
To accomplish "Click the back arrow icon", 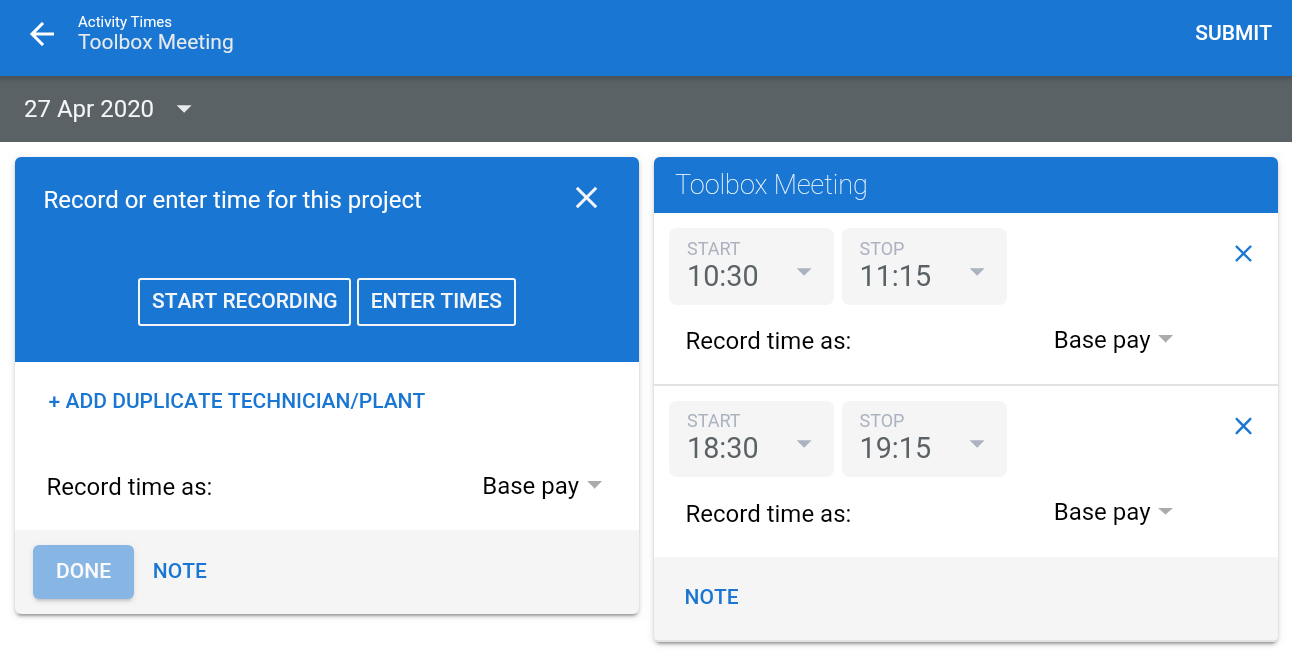I will (42, 34).
